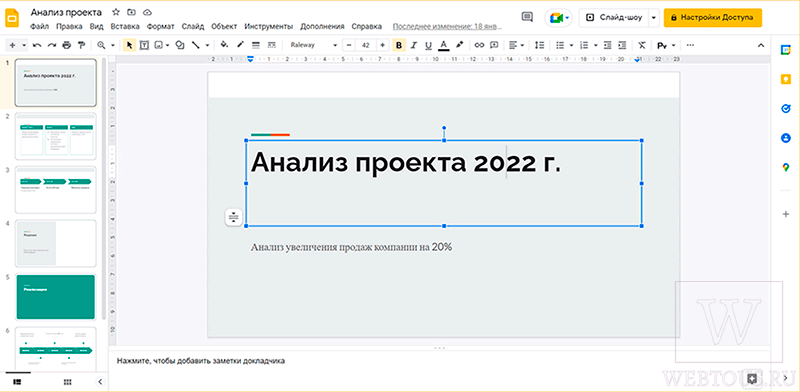Open the line type dropdown arrow
The height and width of the screenshot is (392, 800).
[x=207, y=45]
